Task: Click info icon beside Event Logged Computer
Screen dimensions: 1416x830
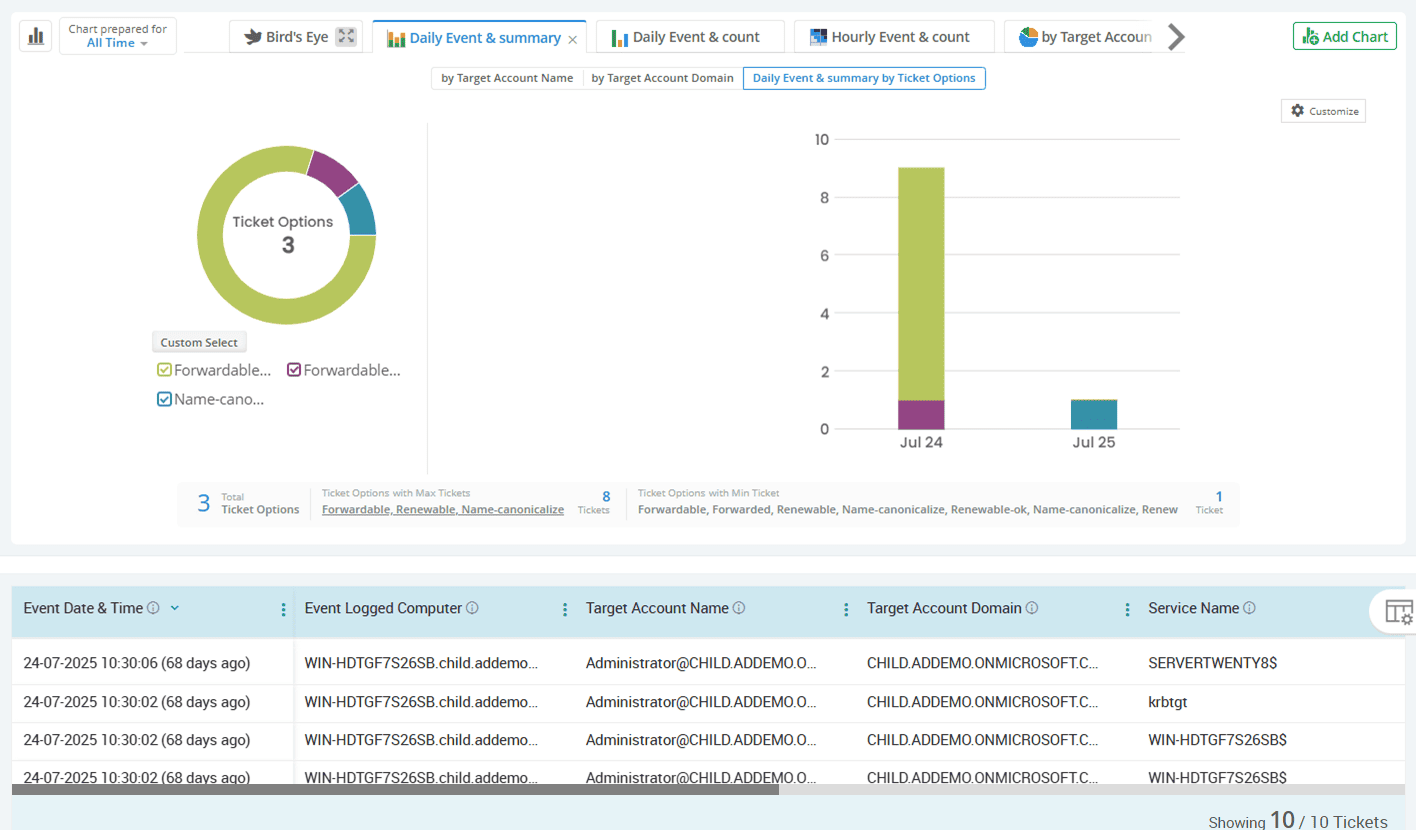Action: 472,608
